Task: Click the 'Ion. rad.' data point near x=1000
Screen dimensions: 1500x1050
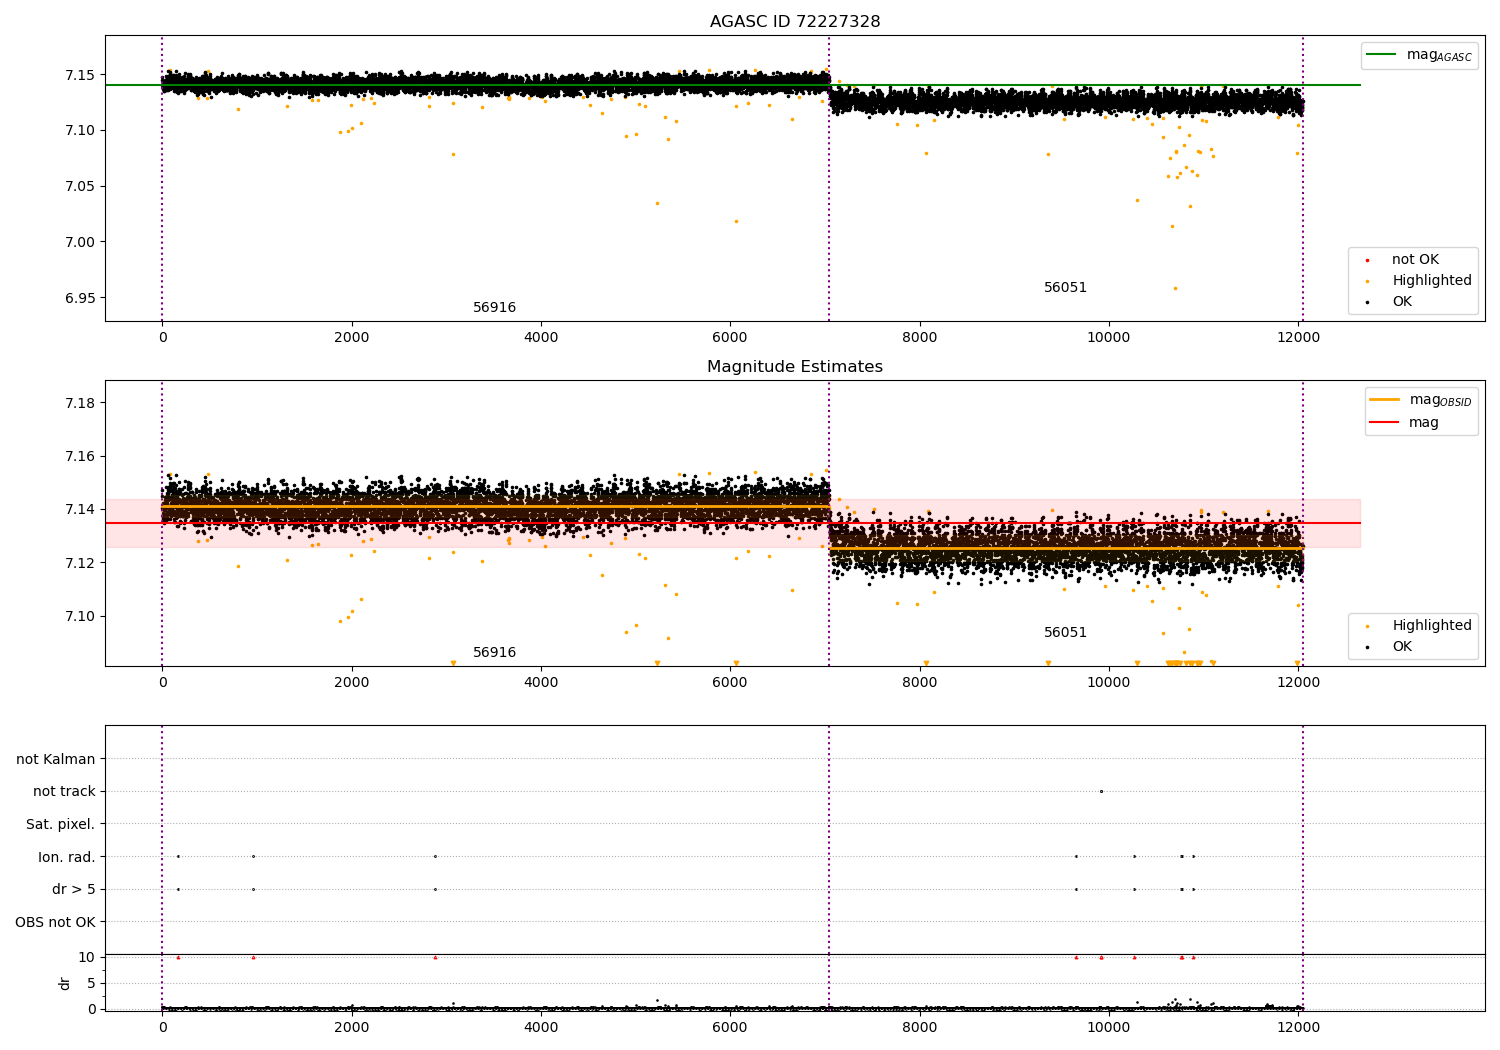Action: click(x=253, y=856)
